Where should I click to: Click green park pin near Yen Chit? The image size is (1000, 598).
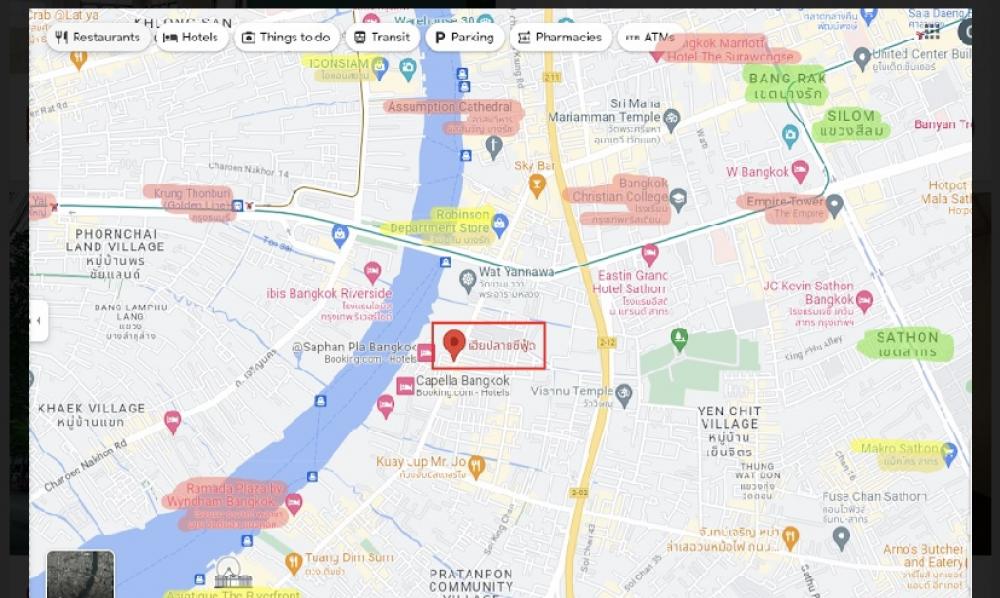679,339
